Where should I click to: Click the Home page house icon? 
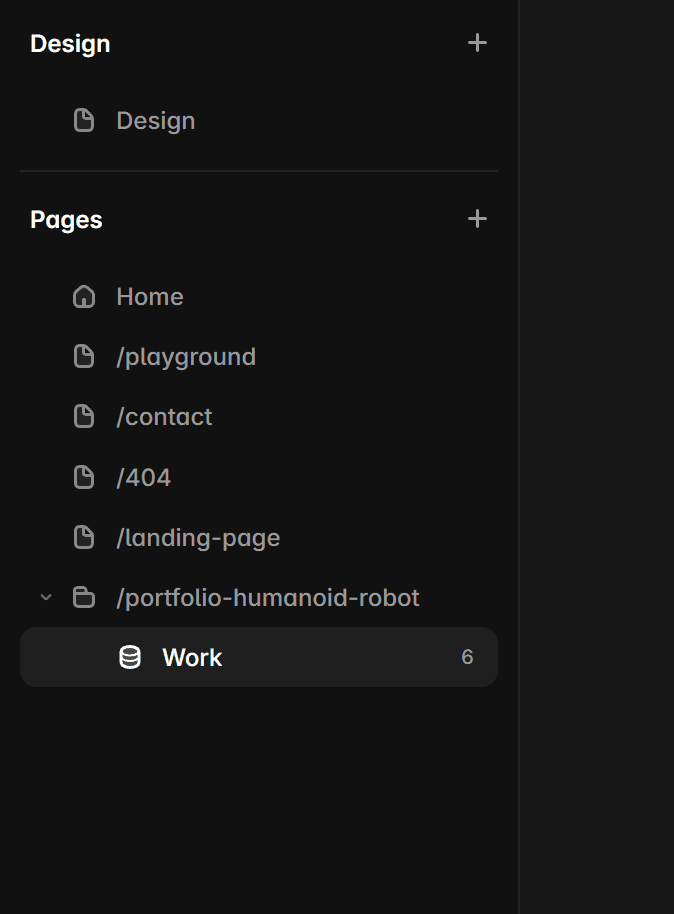[x=84, y=297]
